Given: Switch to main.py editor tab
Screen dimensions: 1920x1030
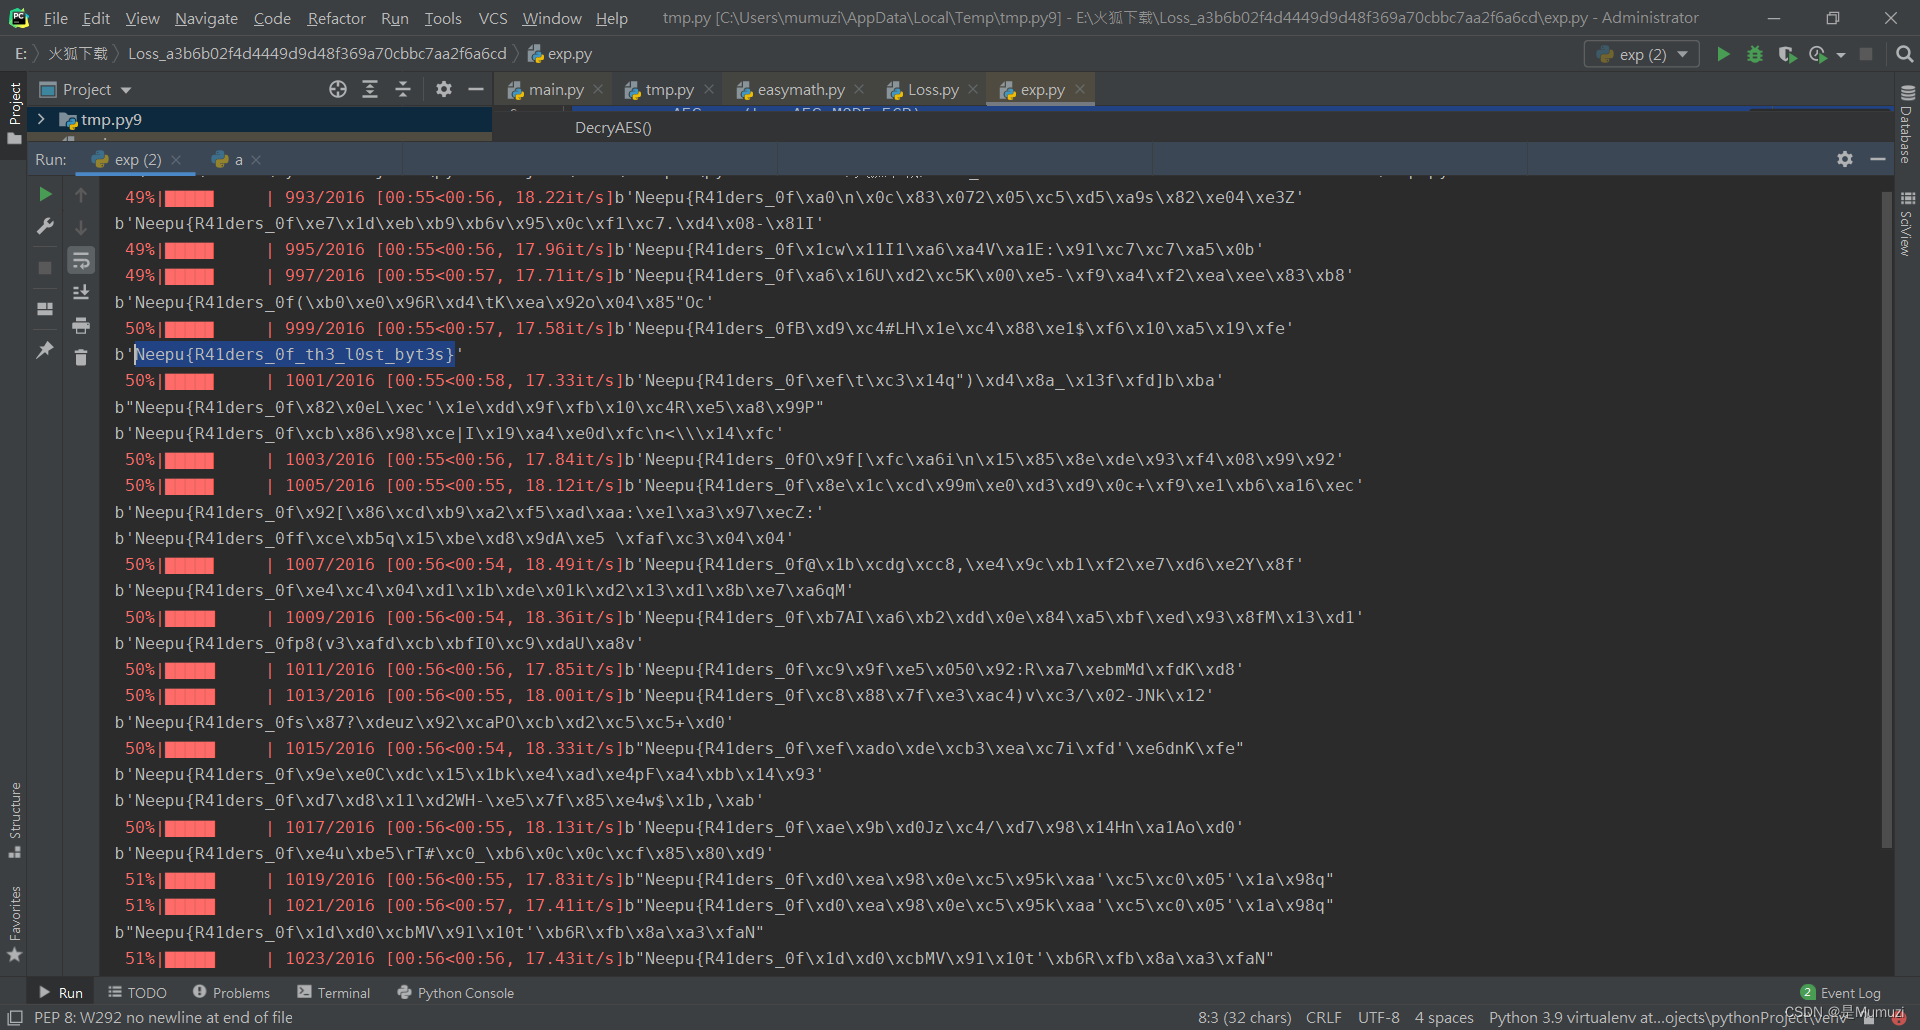Looking at the screenshot, I should tap(555, 90).
